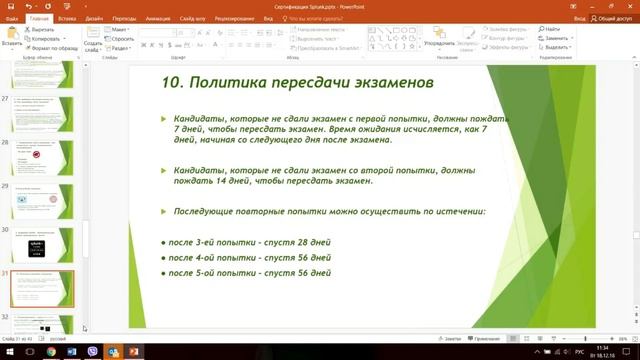The image size is (640, 360).
Task: Open the Макет layout dropdown
Action: 117,29
